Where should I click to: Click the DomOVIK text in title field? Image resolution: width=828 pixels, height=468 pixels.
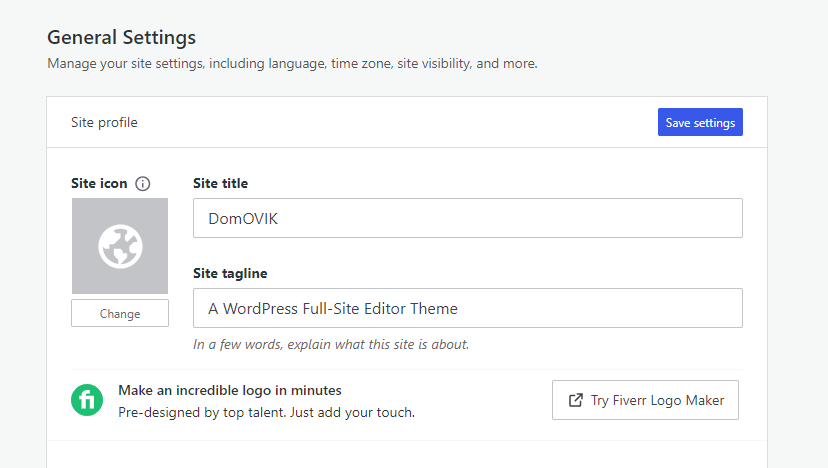pos(243,219)
